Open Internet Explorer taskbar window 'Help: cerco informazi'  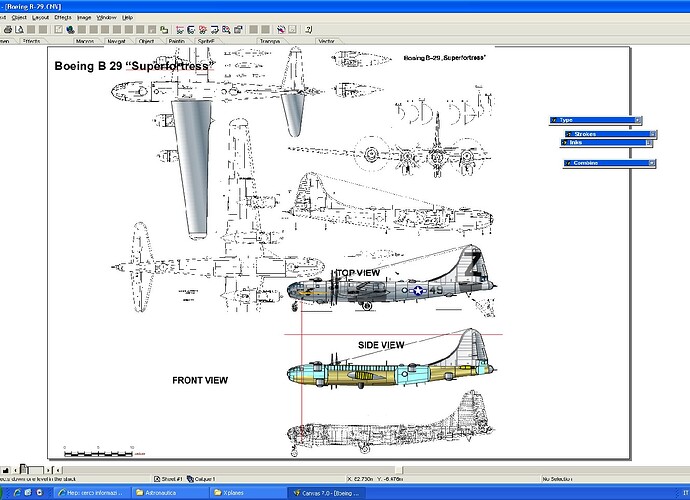[93, 493]
